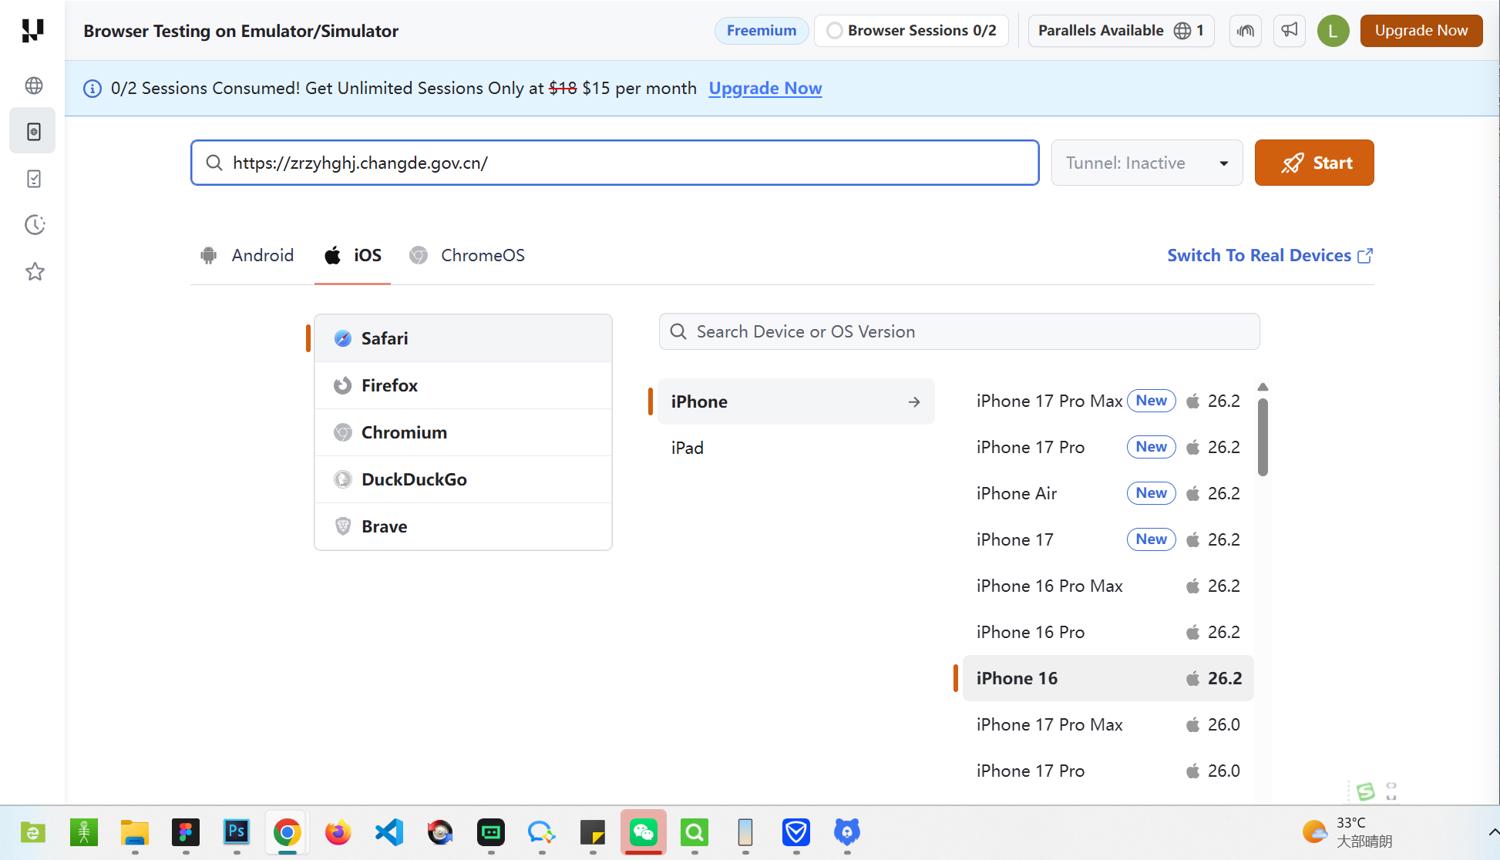Choose Firefox in browser list
1500x860 pixels.
pos(463,385)
